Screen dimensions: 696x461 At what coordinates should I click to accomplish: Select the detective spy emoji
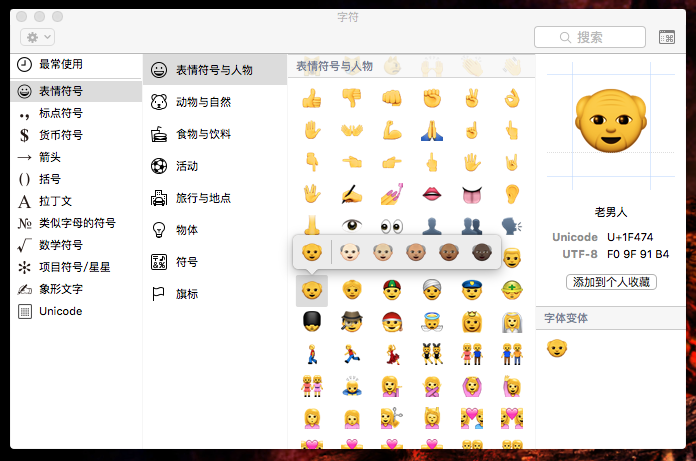point(352,322)
